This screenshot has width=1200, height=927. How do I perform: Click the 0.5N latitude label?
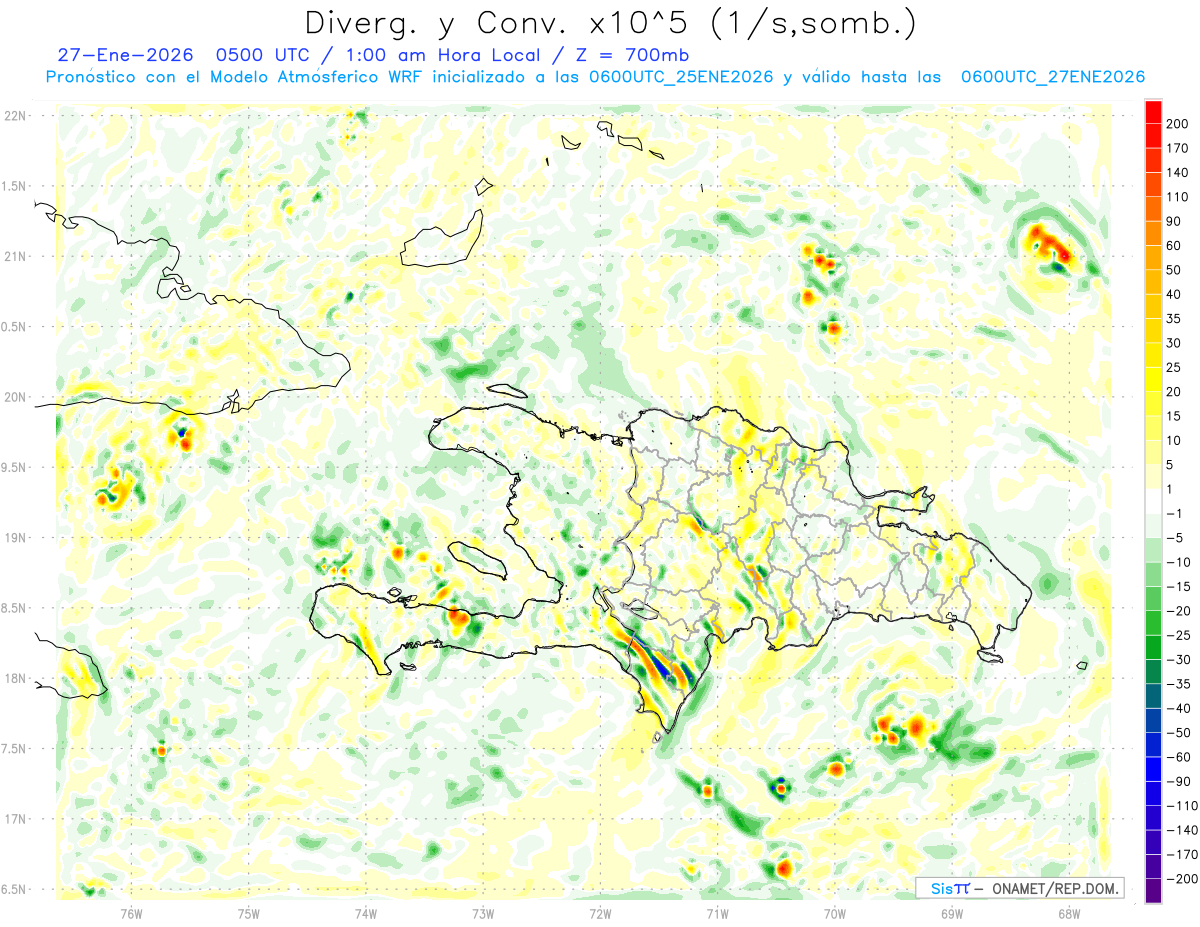coord(15,327)
